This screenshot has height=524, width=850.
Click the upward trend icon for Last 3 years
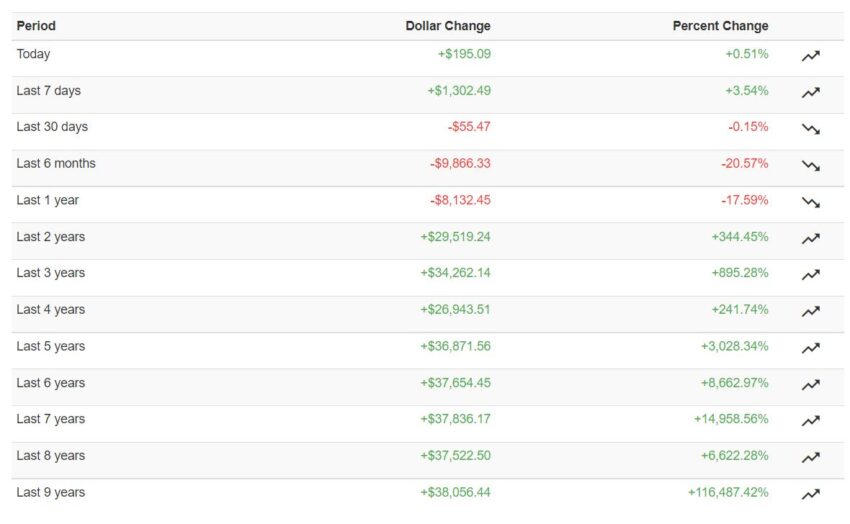coord(810,275)
